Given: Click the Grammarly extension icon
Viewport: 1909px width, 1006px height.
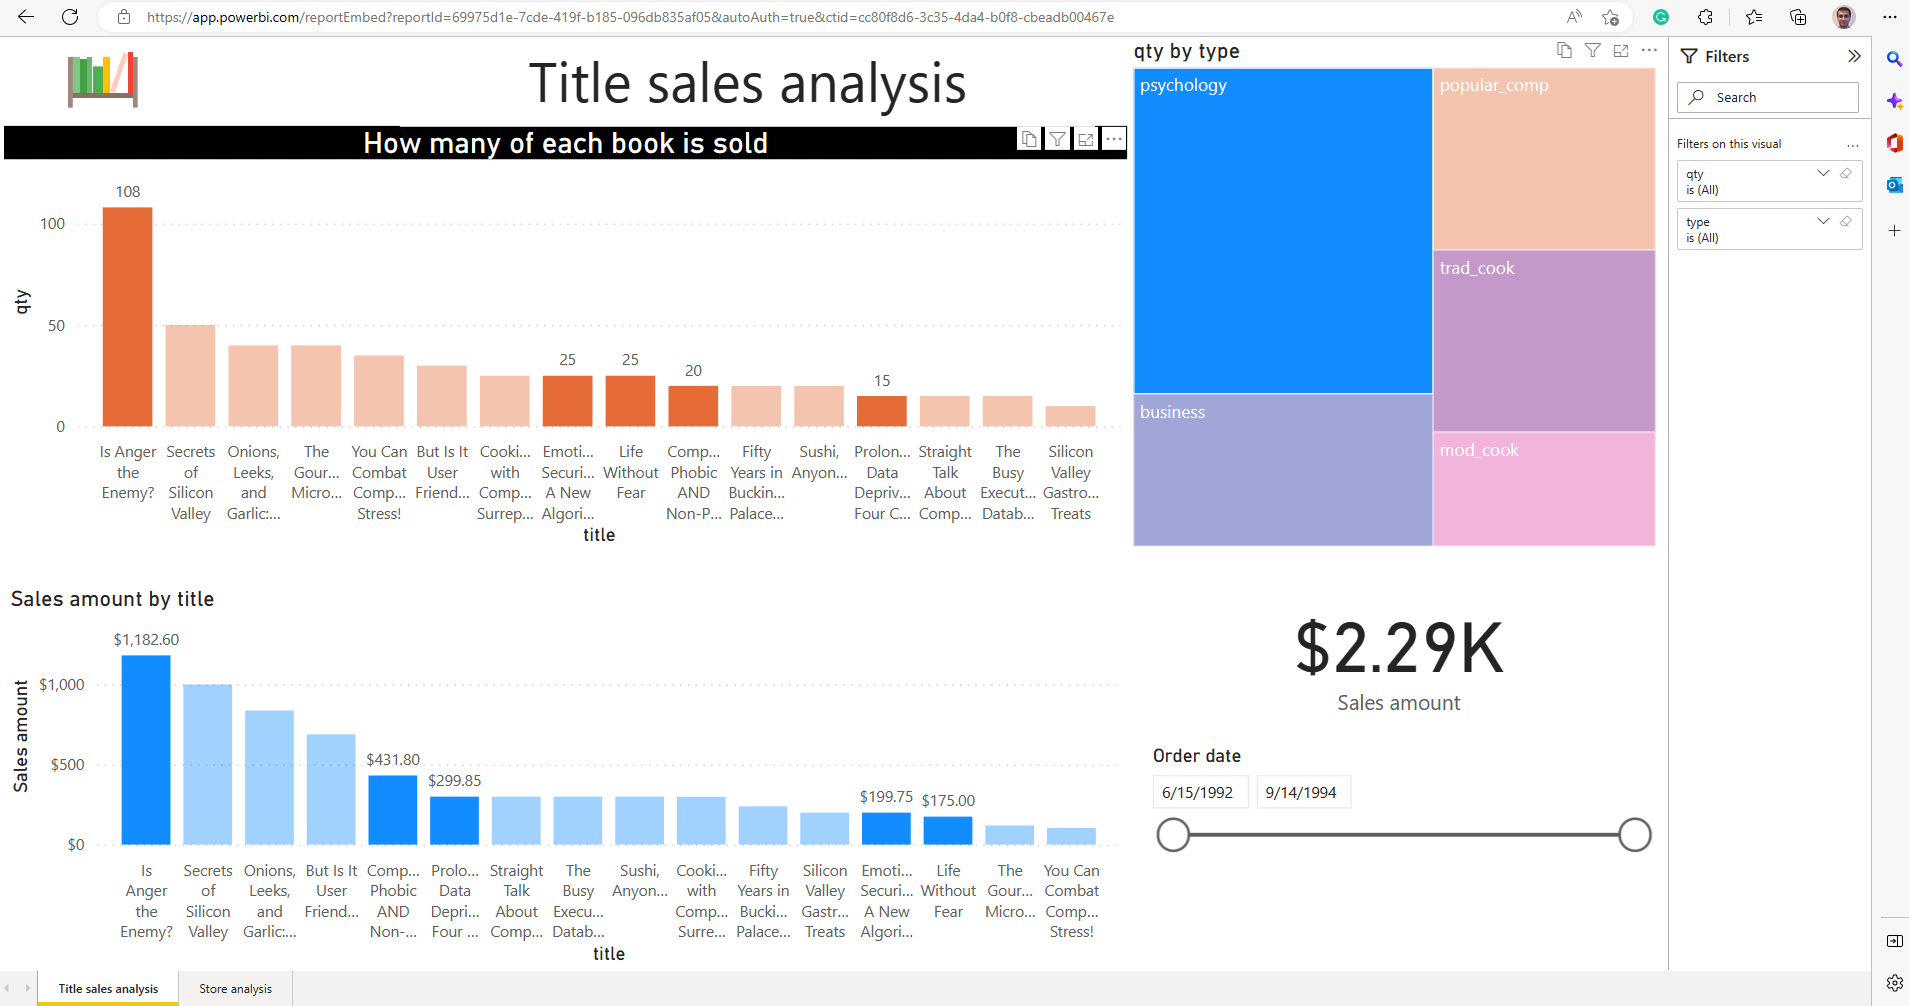Looking at the screenshot, I should pos(1661,16).
